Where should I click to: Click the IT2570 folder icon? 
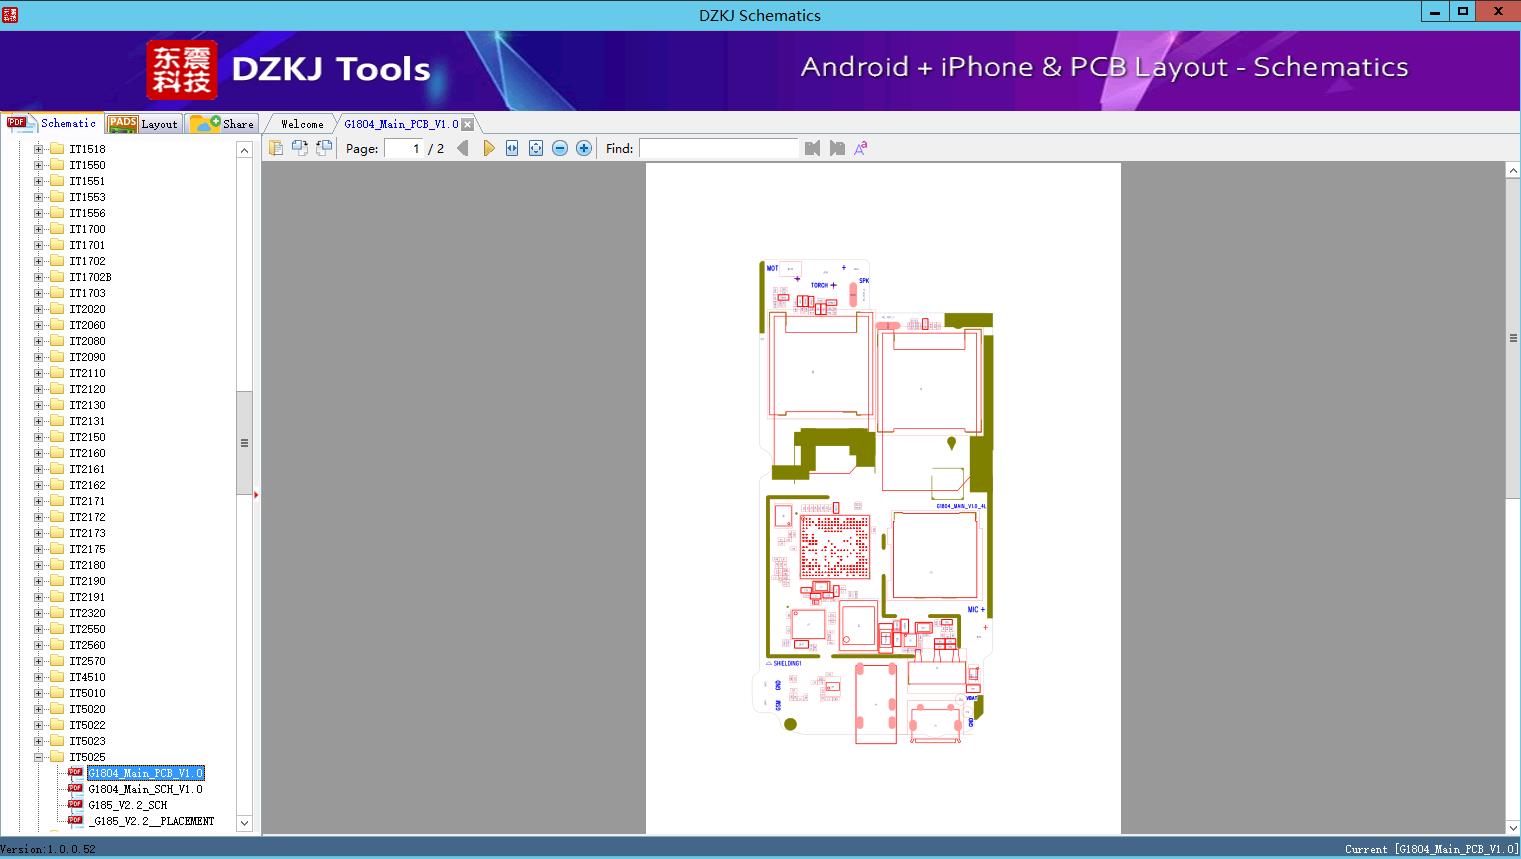click(57, 661)
